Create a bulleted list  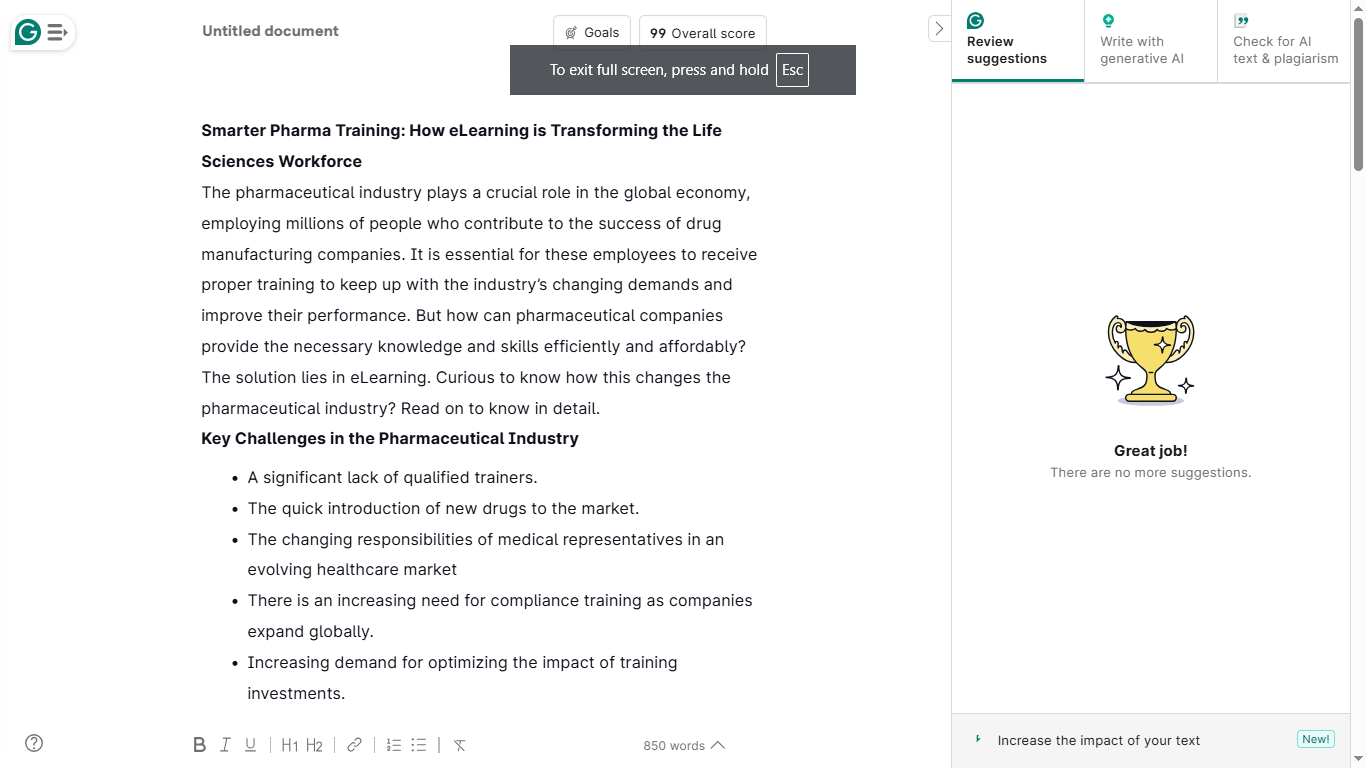[x=419, y=745]
